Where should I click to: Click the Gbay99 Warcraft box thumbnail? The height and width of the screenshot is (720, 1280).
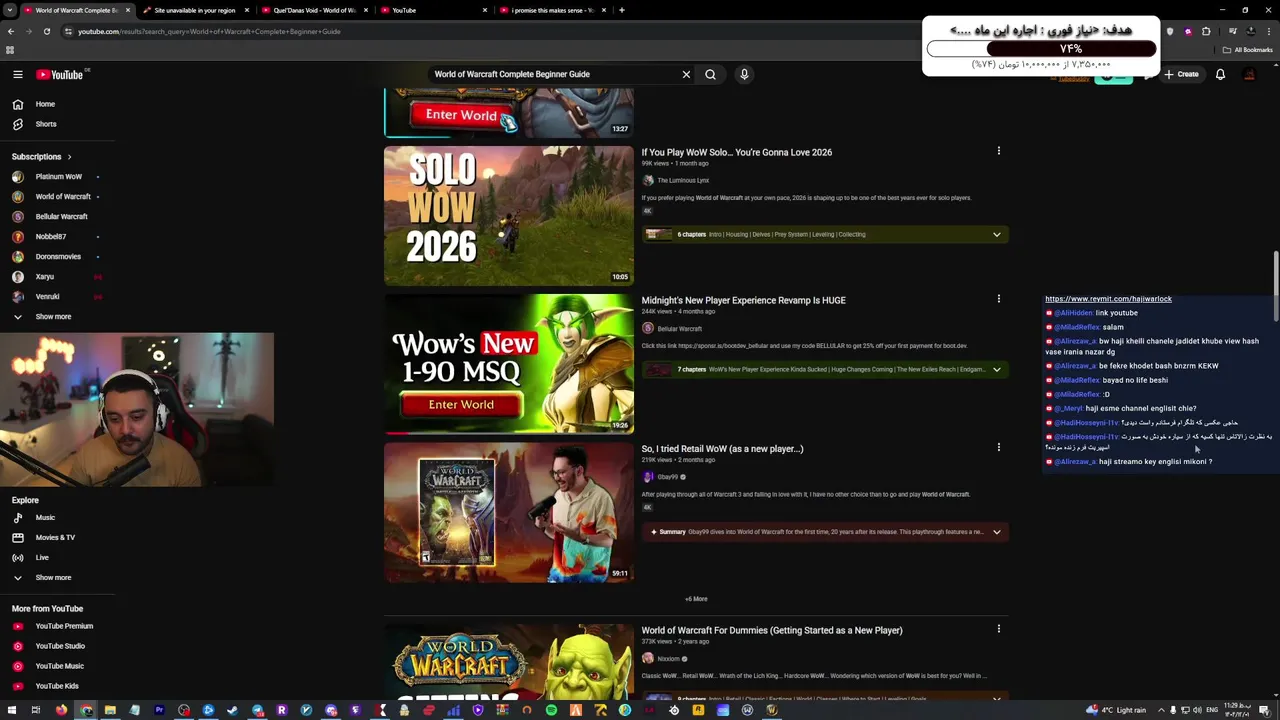(509, 512)
